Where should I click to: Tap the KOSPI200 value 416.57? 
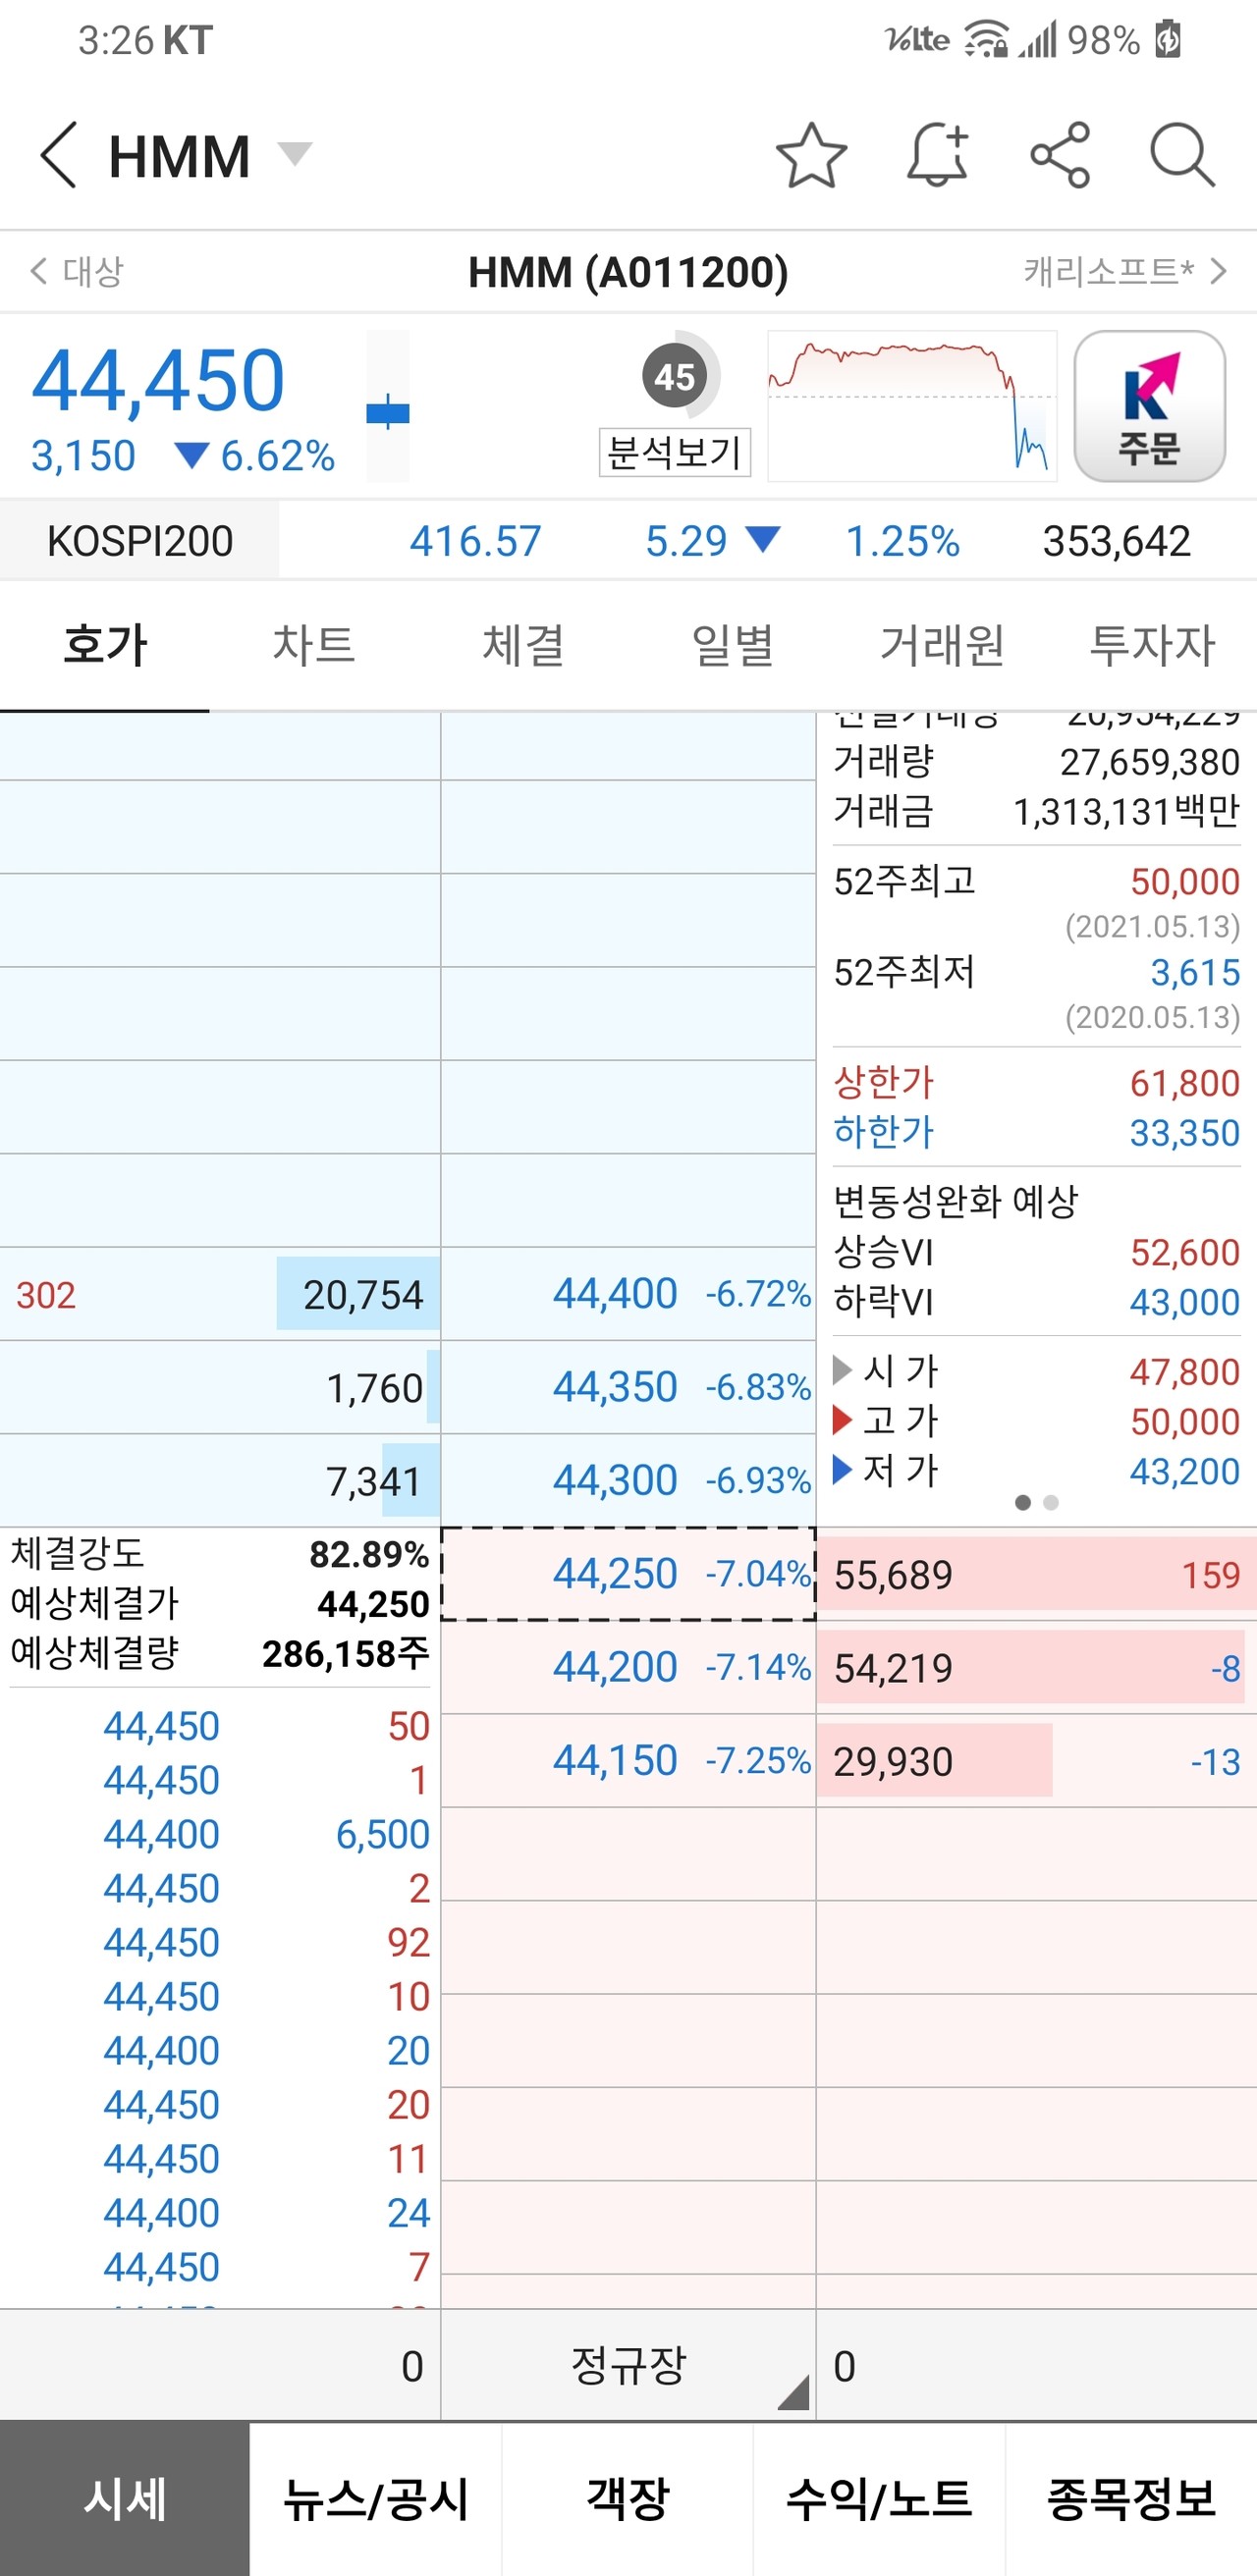475,541
